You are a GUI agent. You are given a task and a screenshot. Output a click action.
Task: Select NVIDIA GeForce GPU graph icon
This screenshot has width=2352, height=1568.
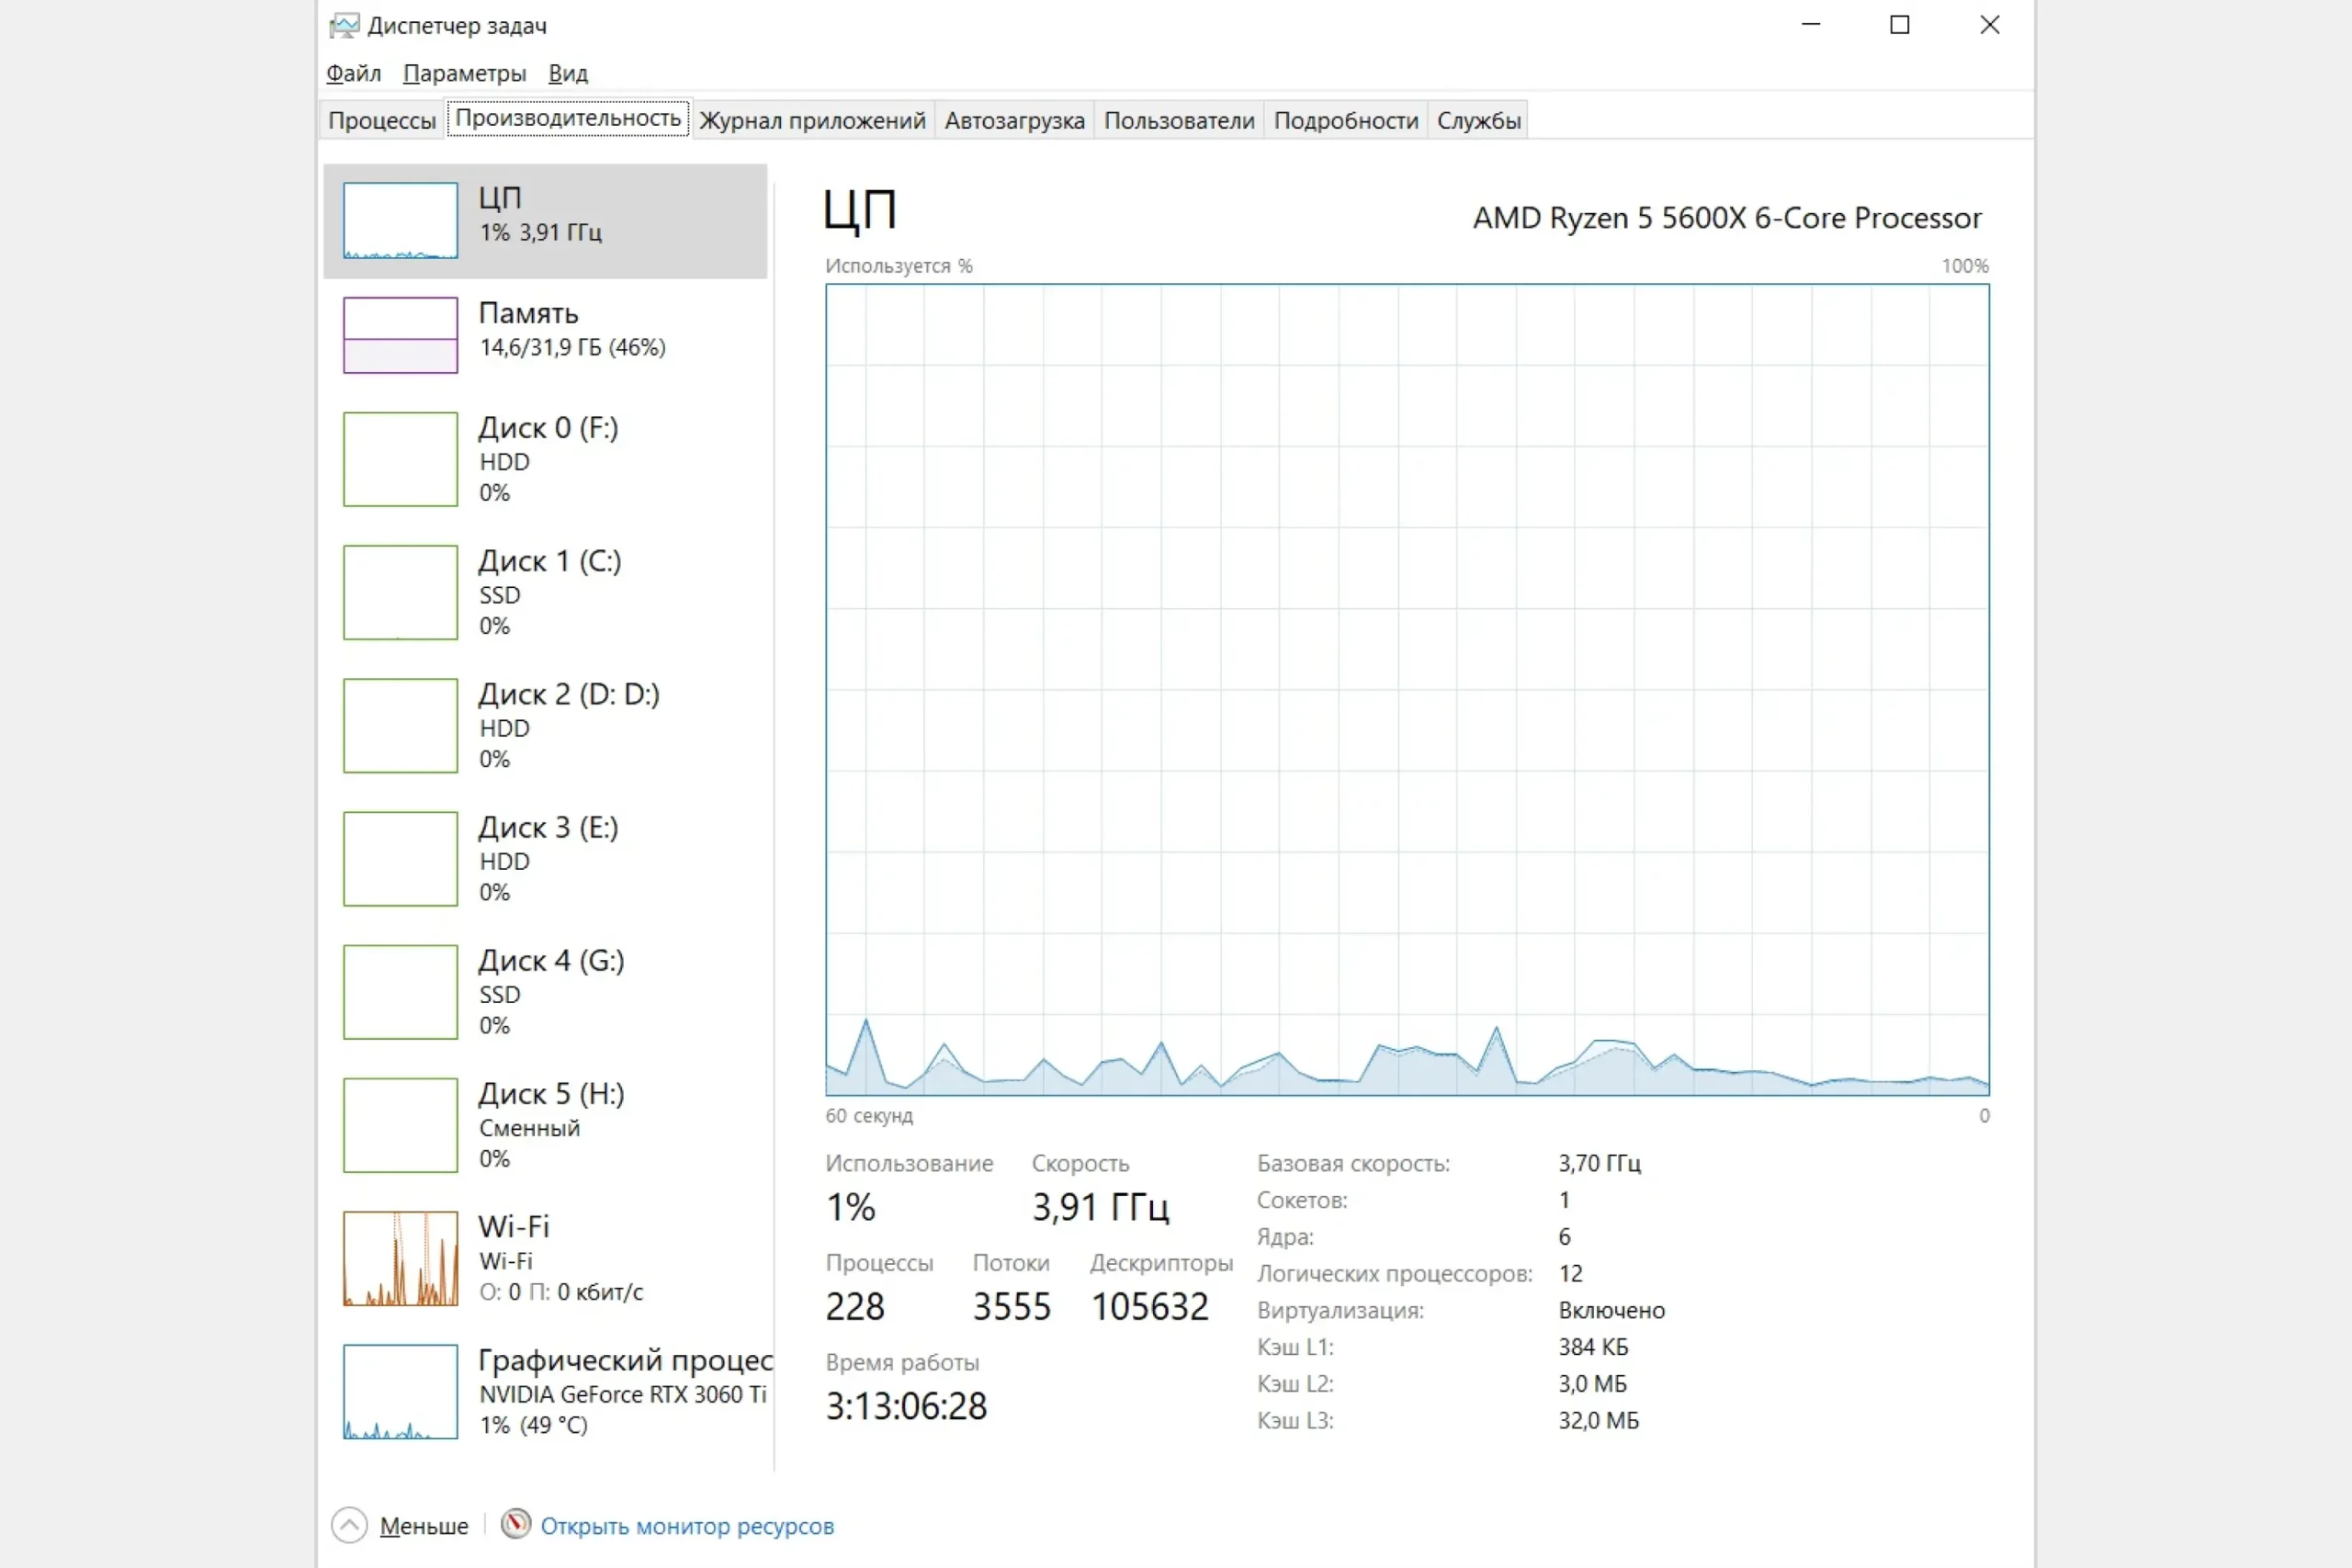(x=400, y=1391)
